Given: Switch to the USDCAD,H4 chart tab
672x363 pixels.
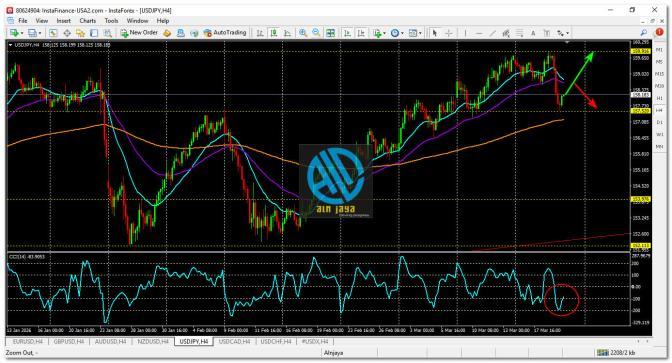Looking at the screenshot, I should [x=234, y=342].
